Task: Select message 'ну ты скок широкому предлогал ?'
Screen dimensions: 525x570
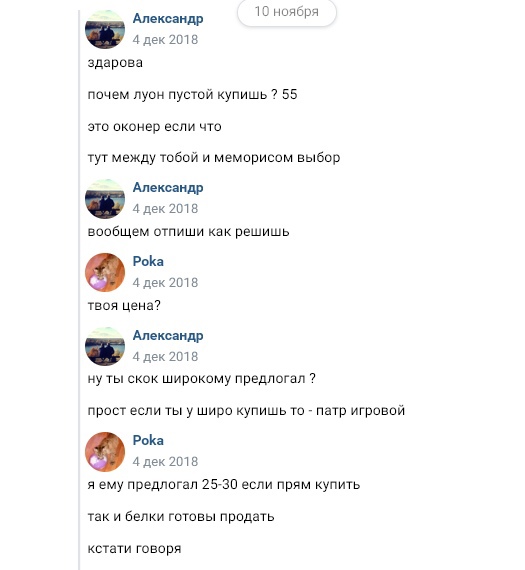Action: click(x=201, y=379)
